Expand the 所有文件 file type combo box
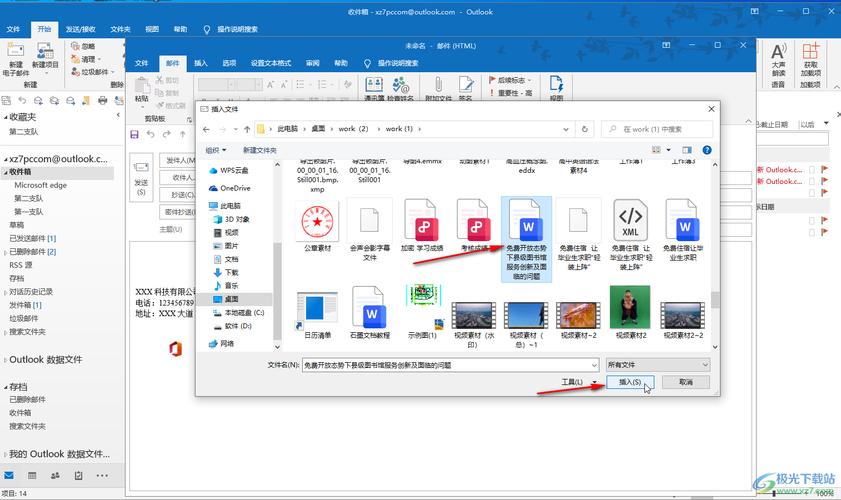841x500 pixels. [657, 365]
